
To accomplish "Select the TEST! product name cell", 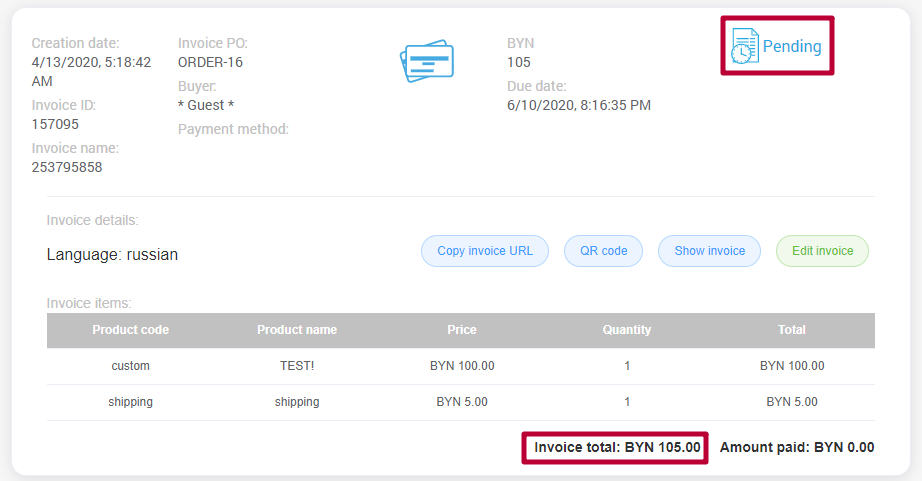I will (x=297, y=366).
